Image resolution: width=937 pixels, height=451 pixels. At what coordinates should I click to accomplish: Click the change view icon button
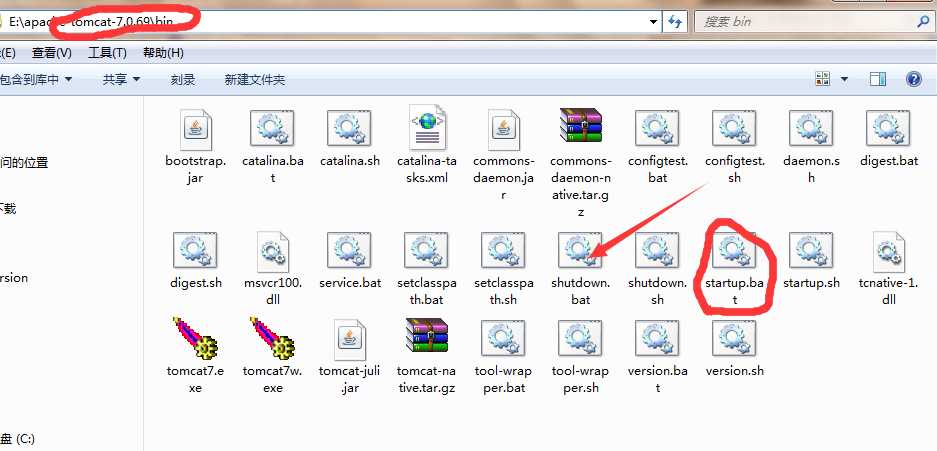pyautogui.click(x=823, y=79)
